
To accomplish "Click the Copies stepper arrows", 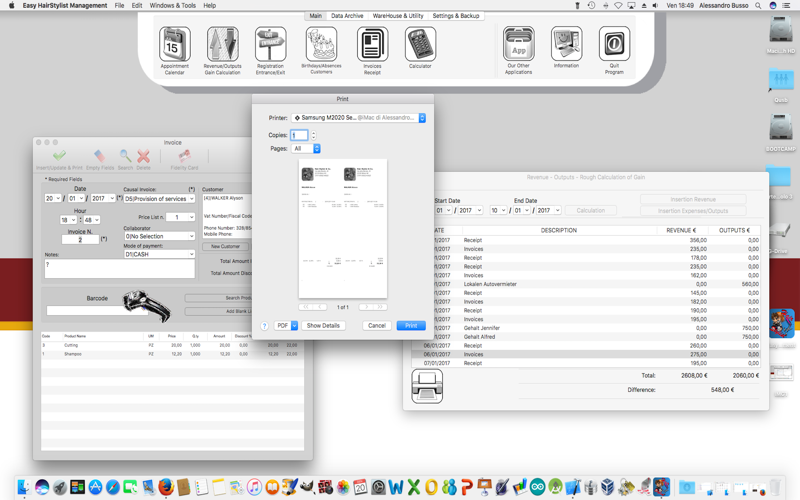I will coord(313,135).
